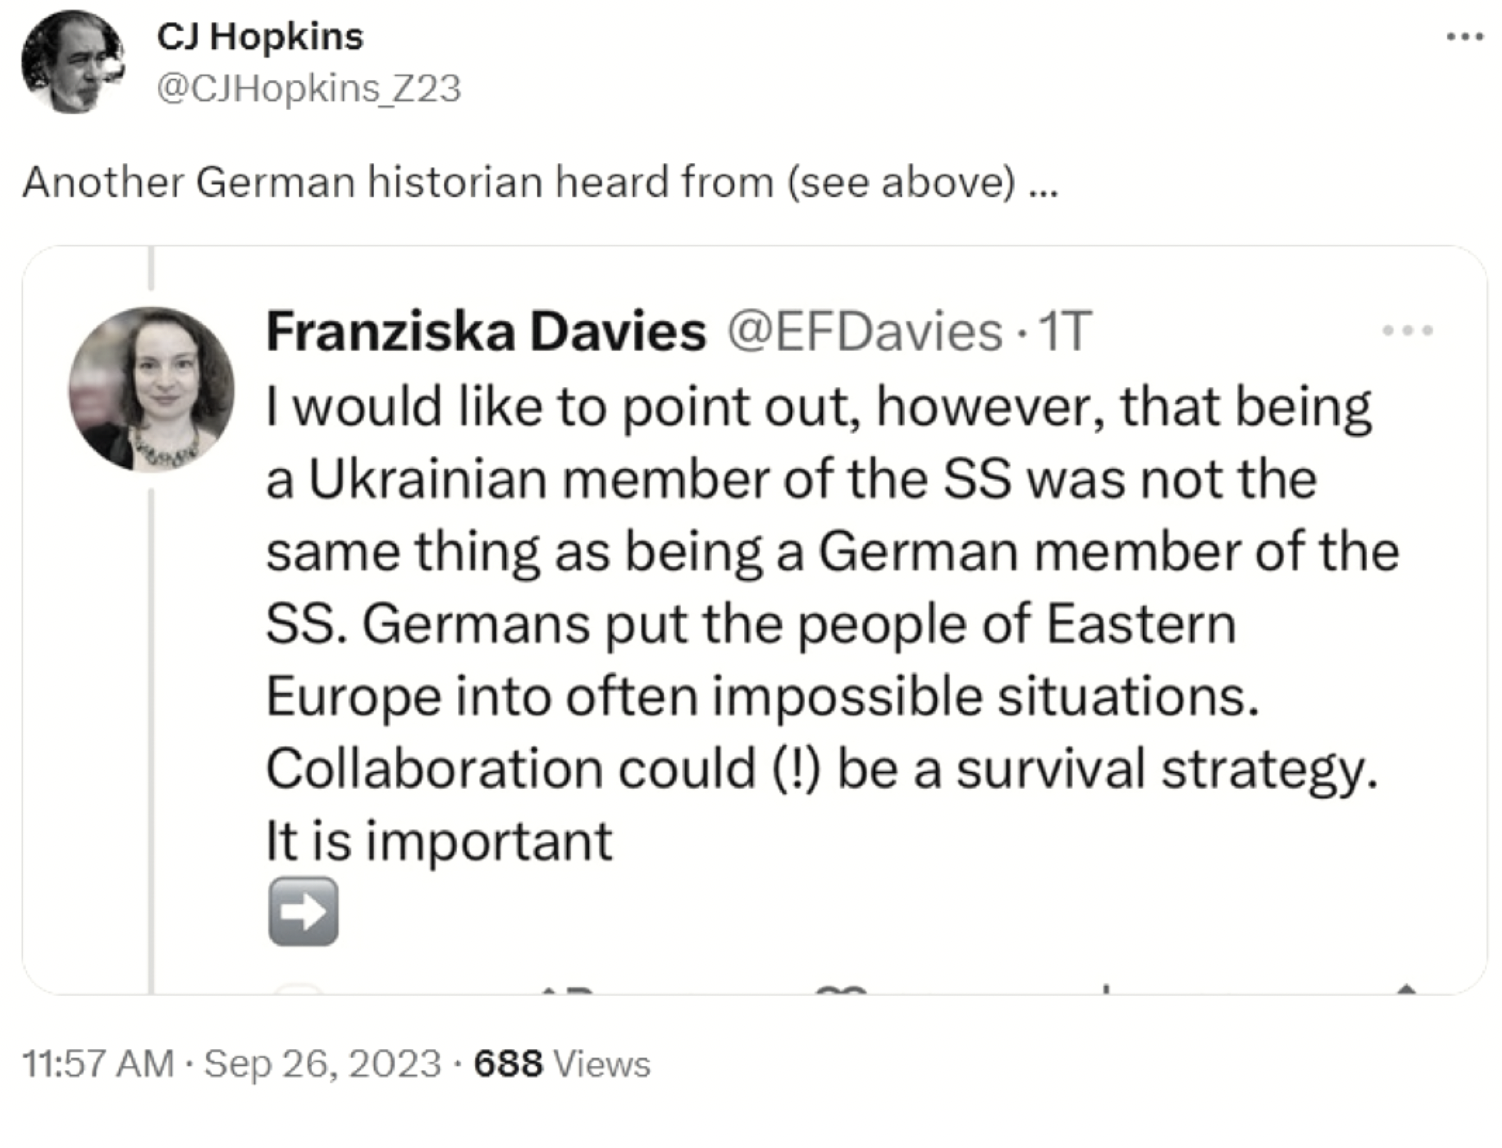Show the 688 Views analytics
Viewport: 1502px width, 1148px height.
[x=562, y=1064]
